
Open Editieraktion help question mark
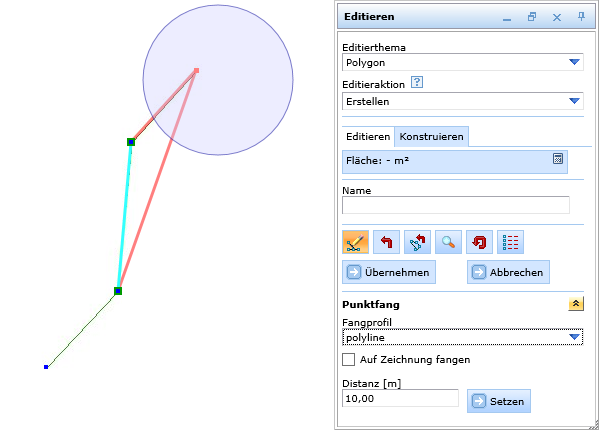point(417,82)
